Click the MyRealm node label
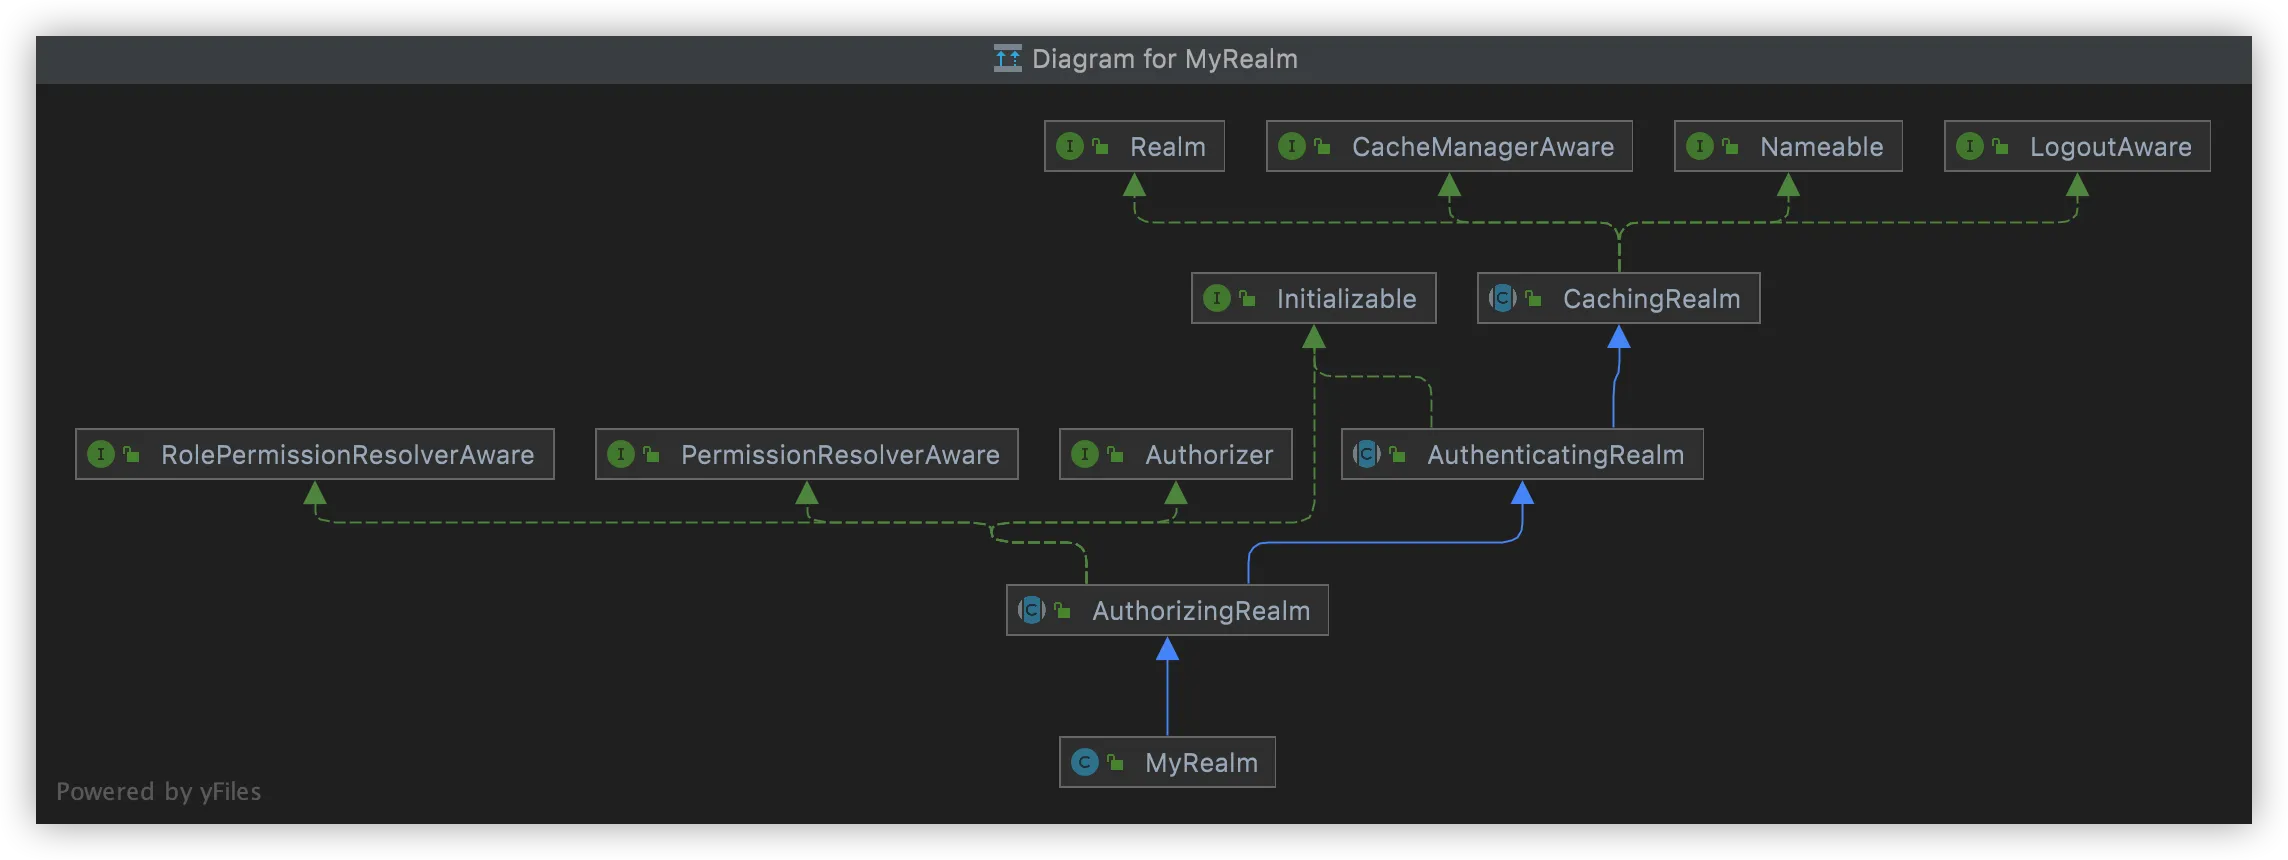This screenshot has height=860, width=2288. 1201,763
